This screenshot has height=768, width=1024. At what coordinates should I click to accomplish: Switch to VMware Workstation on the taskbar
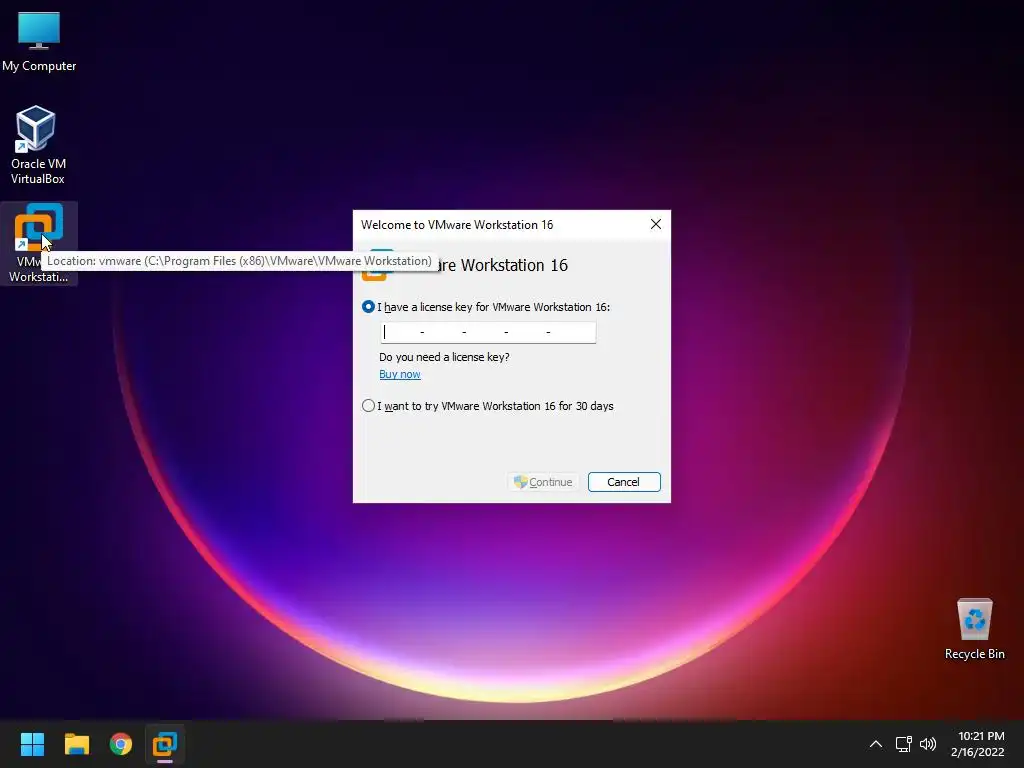(165, 744)
